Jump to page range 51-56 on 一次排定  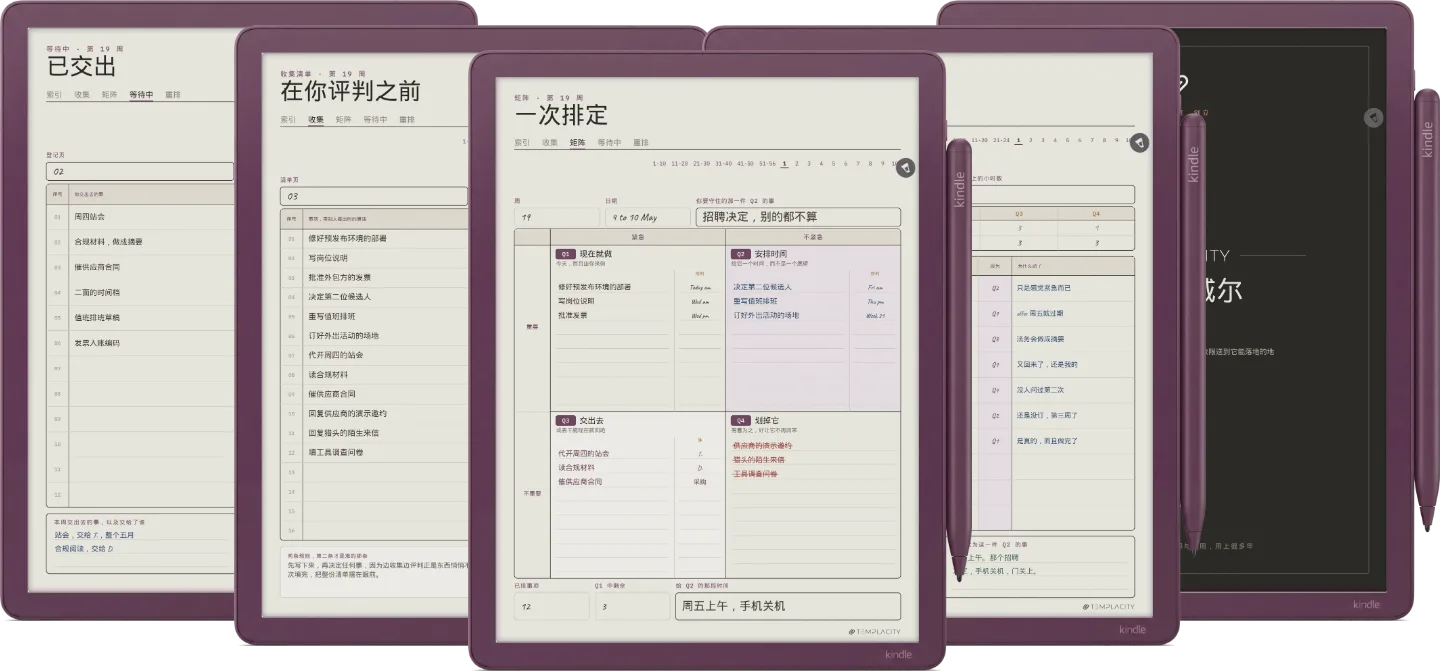tap(767, 164)
